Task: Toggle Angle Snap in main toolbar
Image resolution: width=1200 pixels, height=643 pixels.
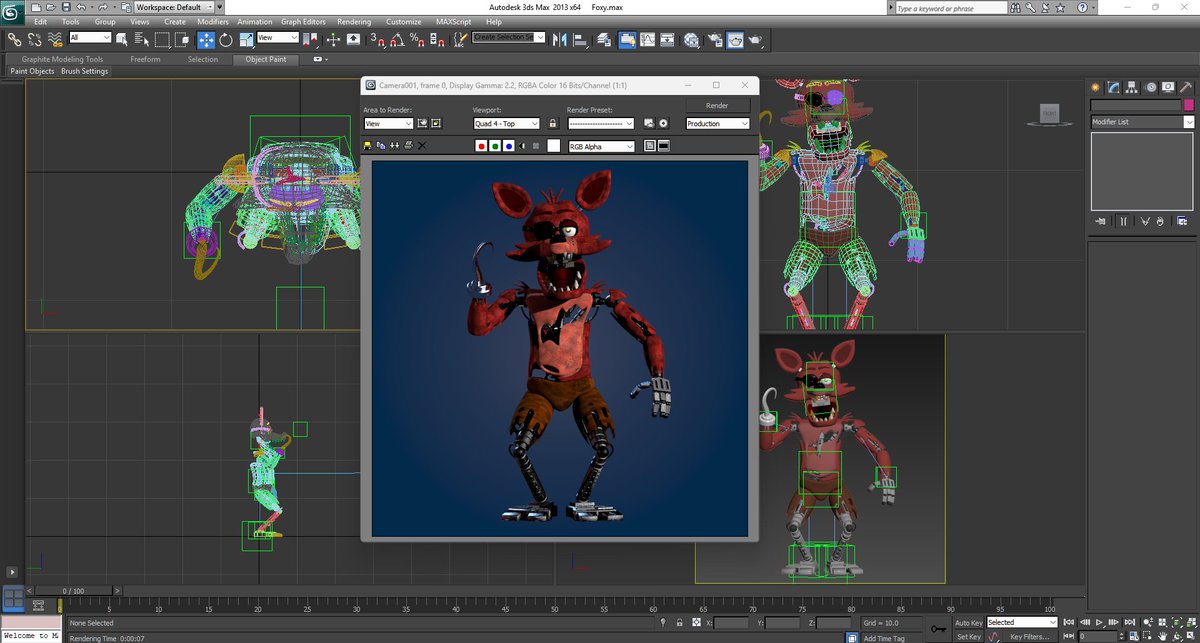Action: click(x=397, y=39)
